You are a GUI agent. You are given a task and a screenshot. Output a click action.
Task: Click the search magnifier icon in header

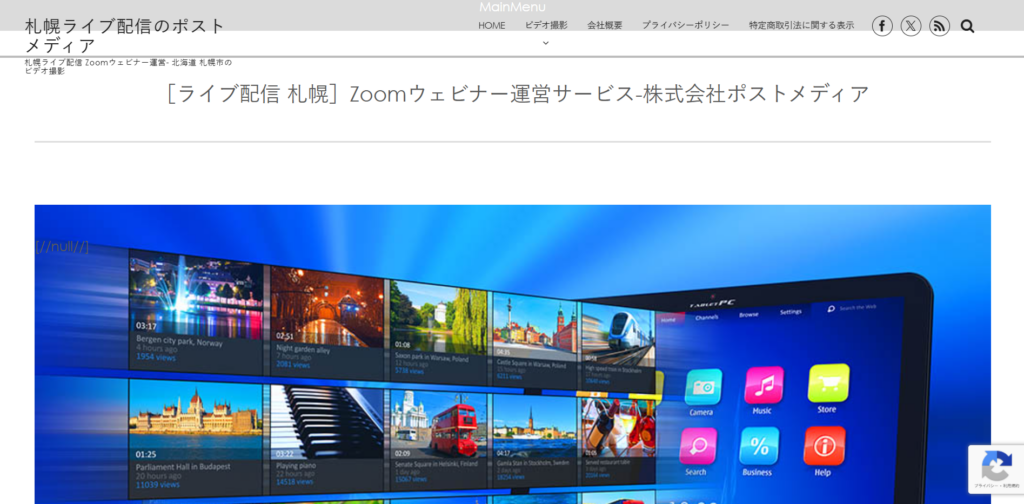(x=967, y=26)
